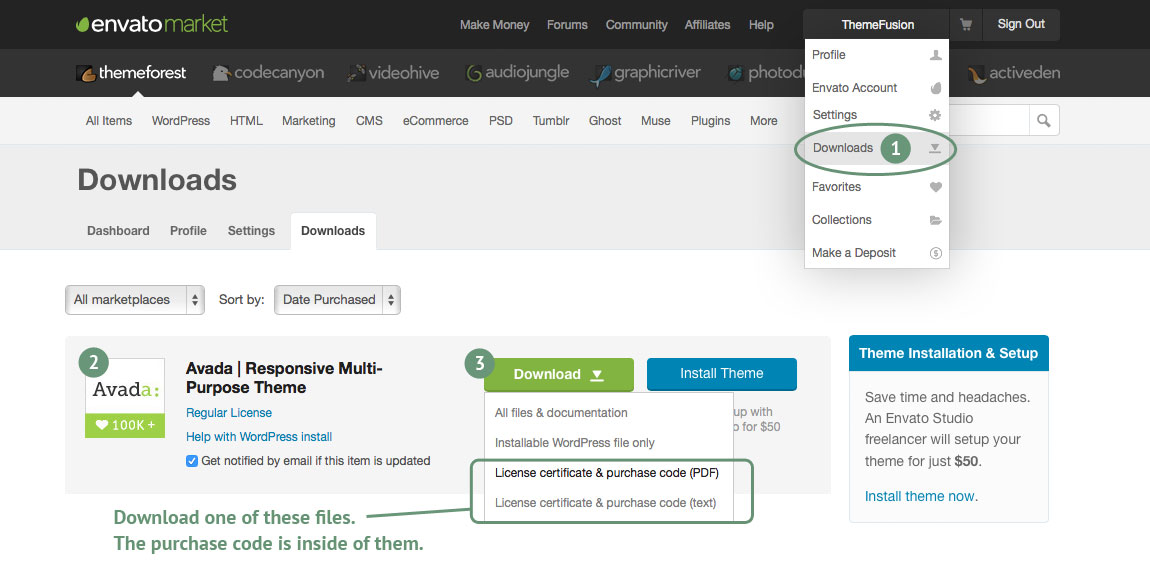Click the Avada Responsive Multi-Purpose Theme title

(x=284, y=378)
